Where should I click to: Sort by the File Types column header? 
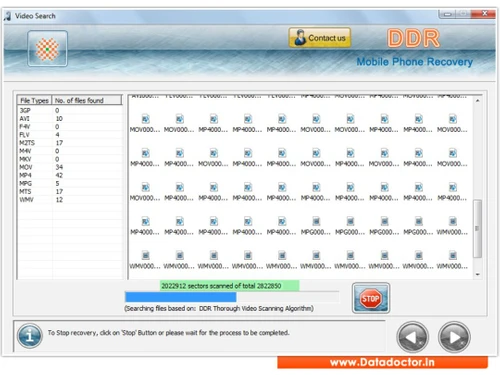pyautogui.click(x=34, y=100)
